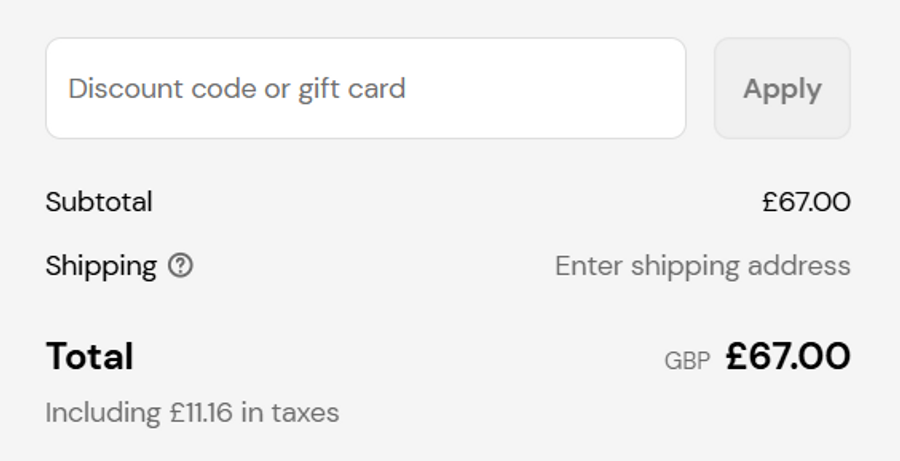The height and width of the screenshot is (461, 900).
Task: Open the Shipping help question mark icon
Action: [x=180, y=266]
